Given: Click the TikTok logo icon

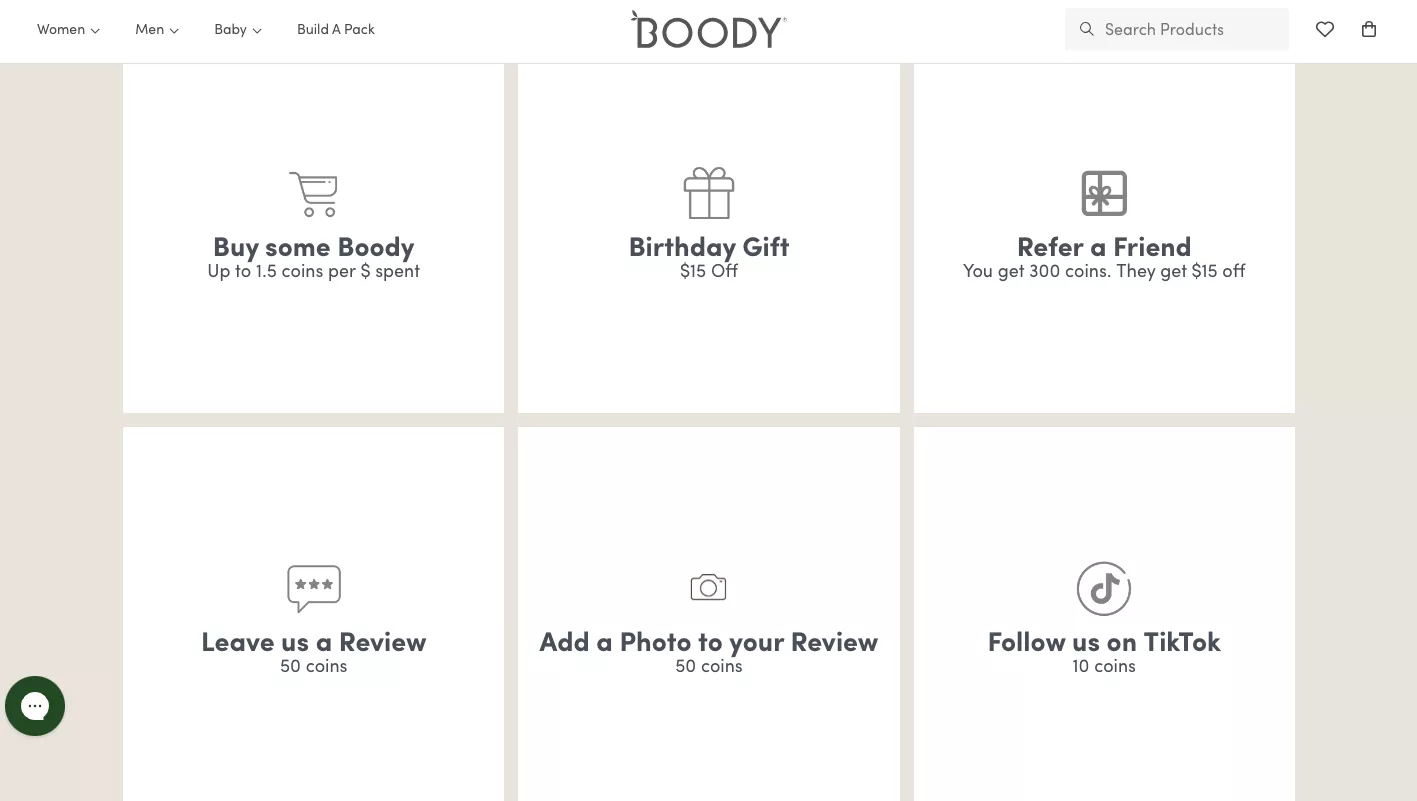Looking at the screenshot, I should [x=1104, y=588].
